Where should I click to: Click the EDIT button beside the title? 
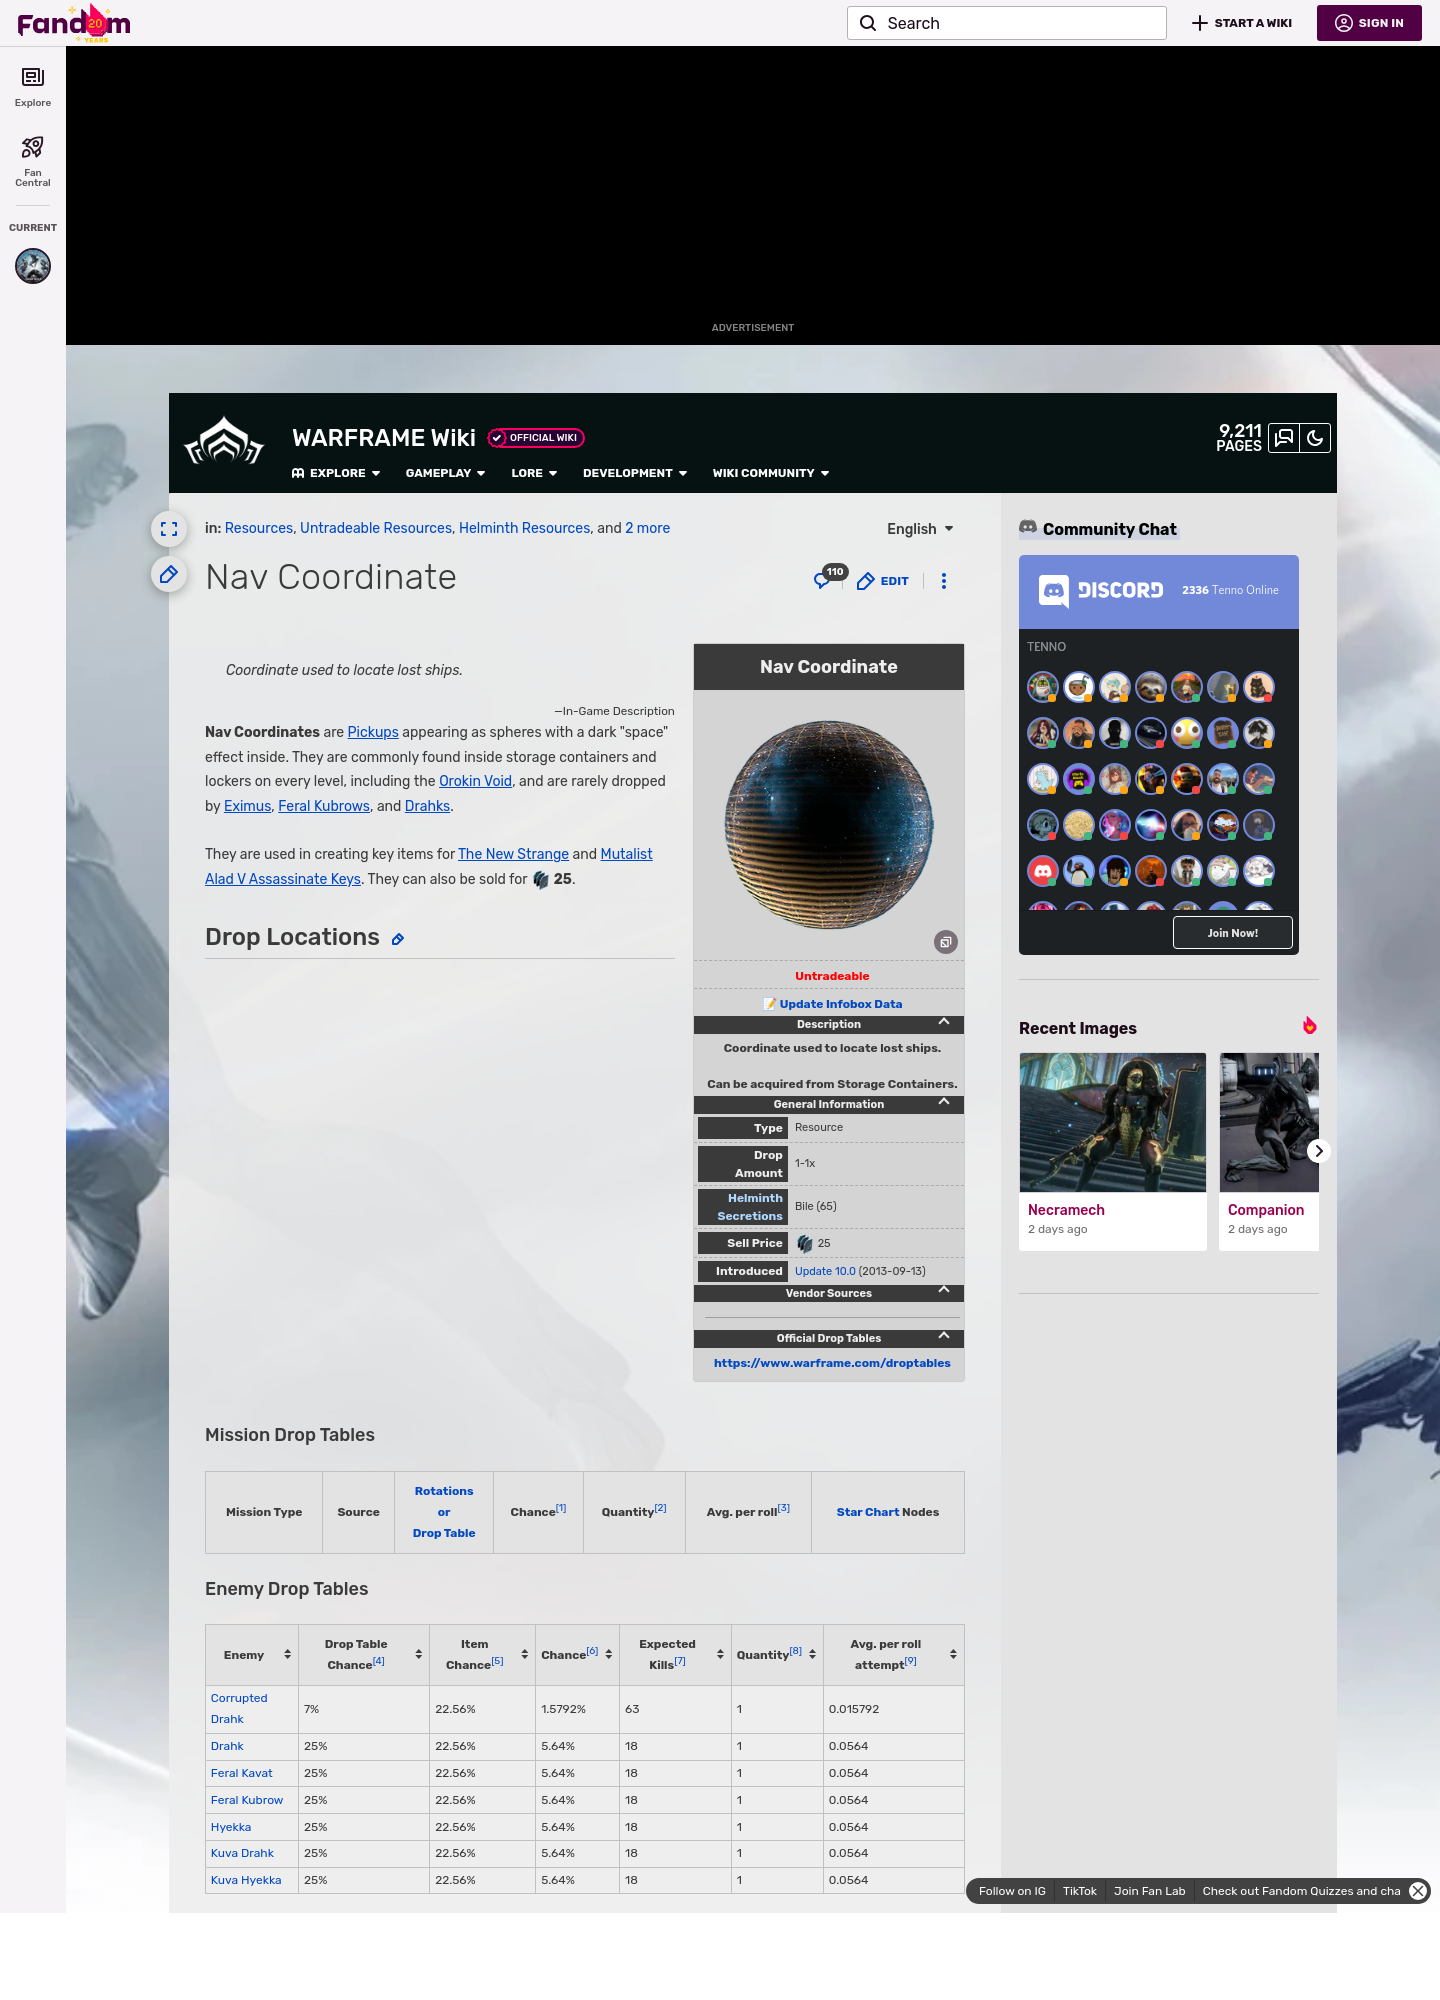click(x=883, y=581)
